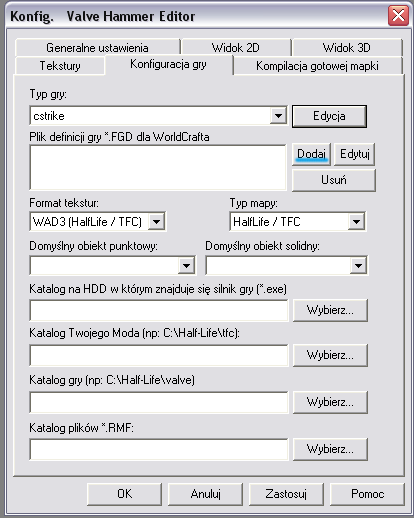This screenshot has width=414, height=518.
Task: Click the Katalog plików RMF text field
Action: pyautogui.click(x=159, y=449)
